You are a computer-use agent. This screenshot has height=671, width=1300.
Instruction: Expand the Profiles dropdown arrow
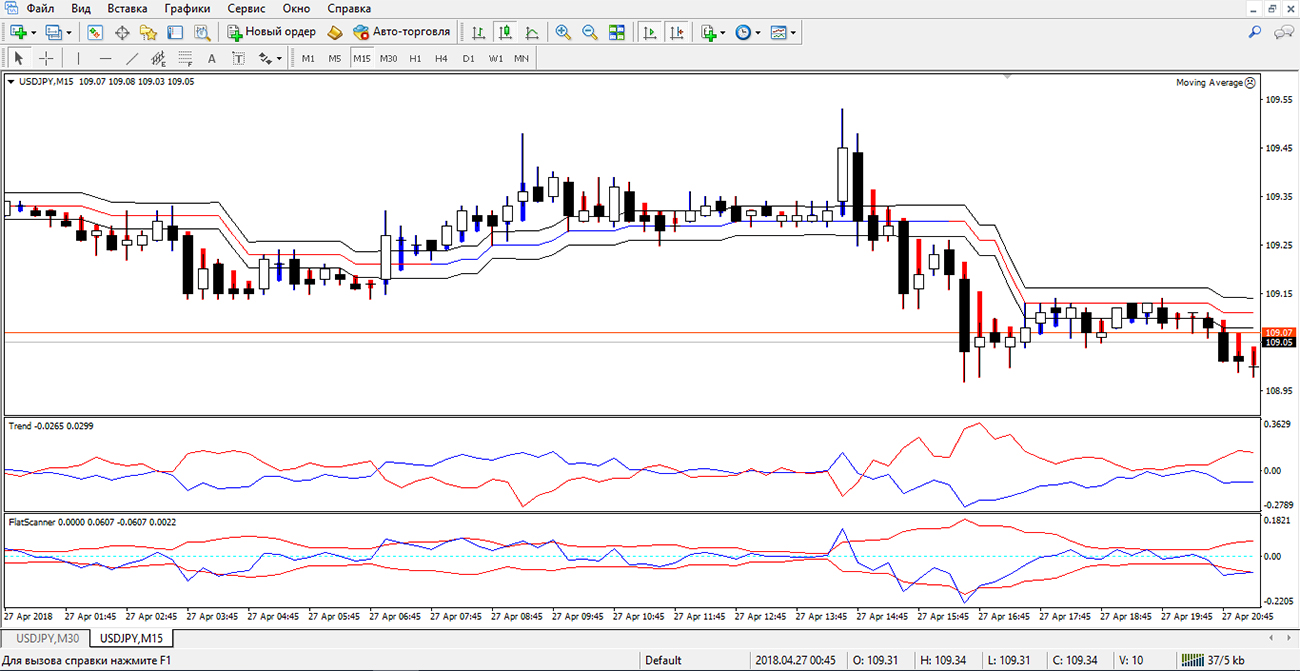tap(69, 32)
